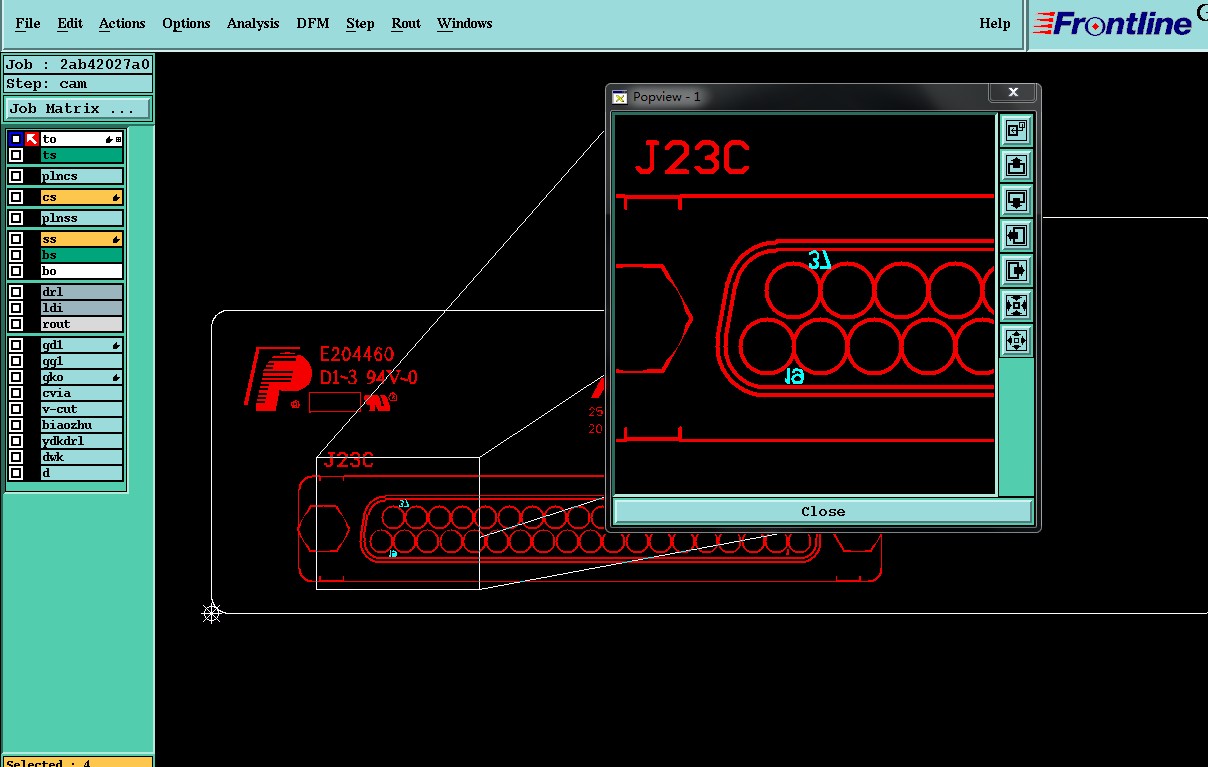Open the Windows menu
1208x767 pixels.
(x=465, y=23)
